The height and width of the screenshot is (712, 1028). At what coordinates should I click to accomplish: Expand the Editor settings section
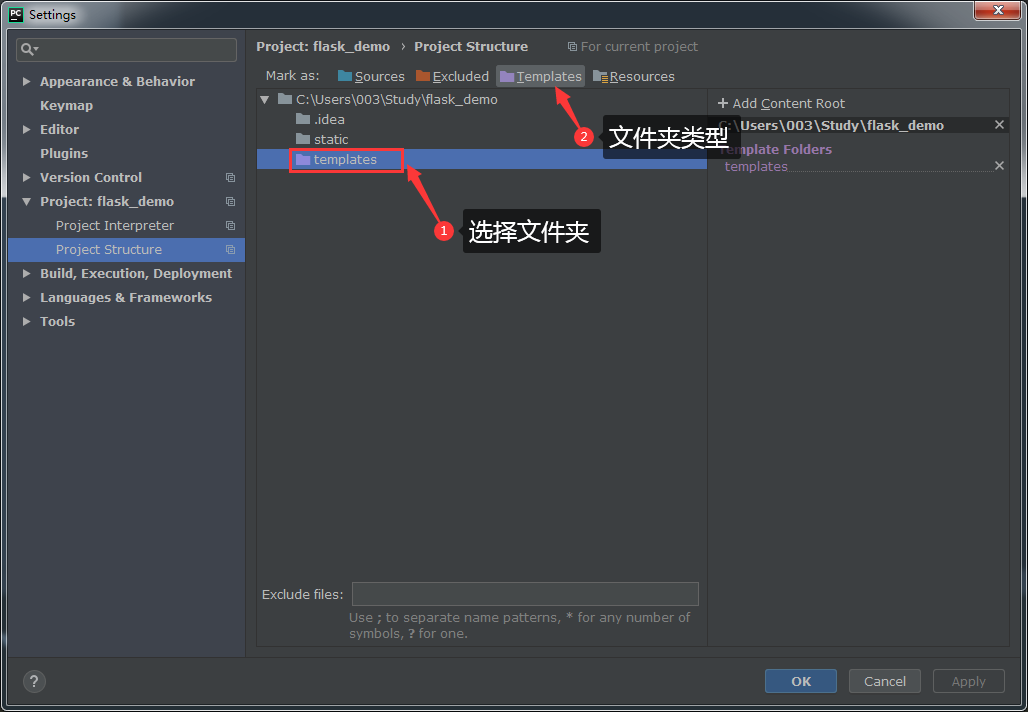[x=27, y=130]
